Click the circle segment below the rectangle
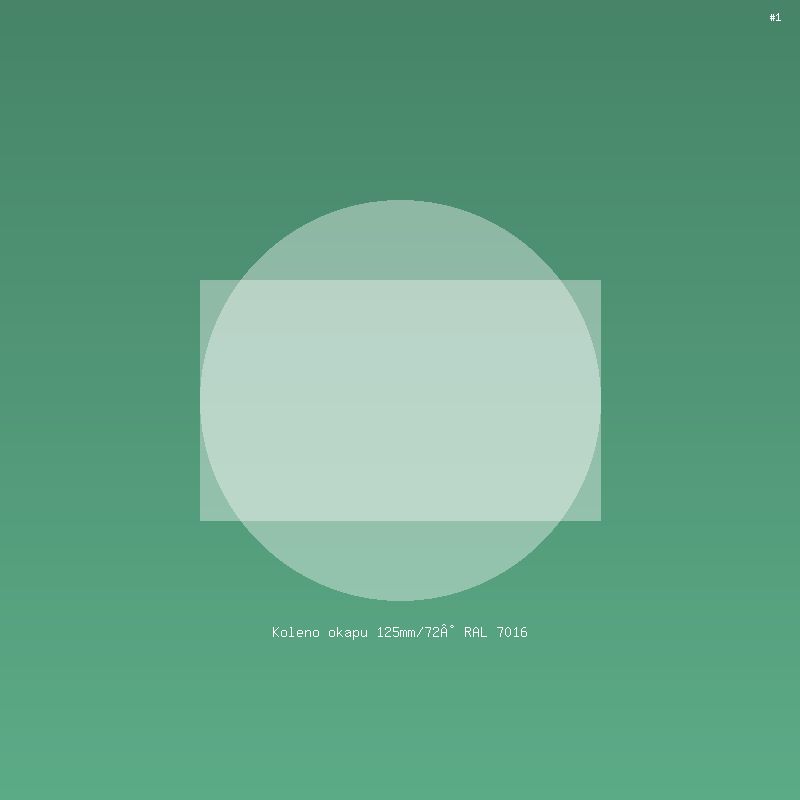 pos(400,560)
